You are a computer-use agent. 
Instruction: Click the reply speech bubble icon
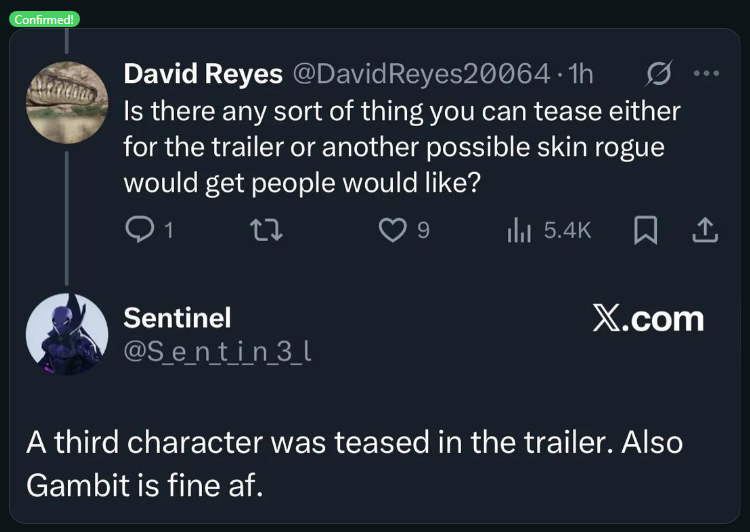pos(138,230)
